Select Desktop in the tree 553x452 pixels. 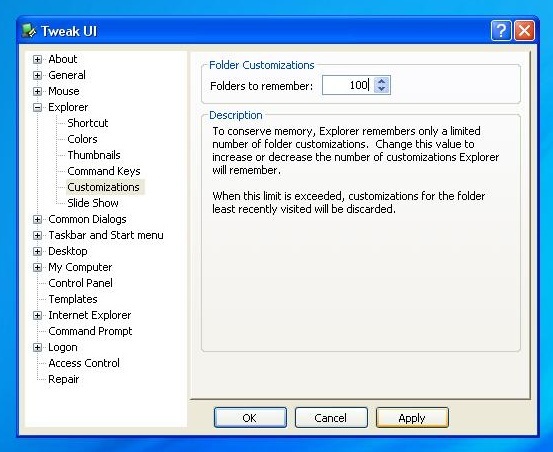68,251
